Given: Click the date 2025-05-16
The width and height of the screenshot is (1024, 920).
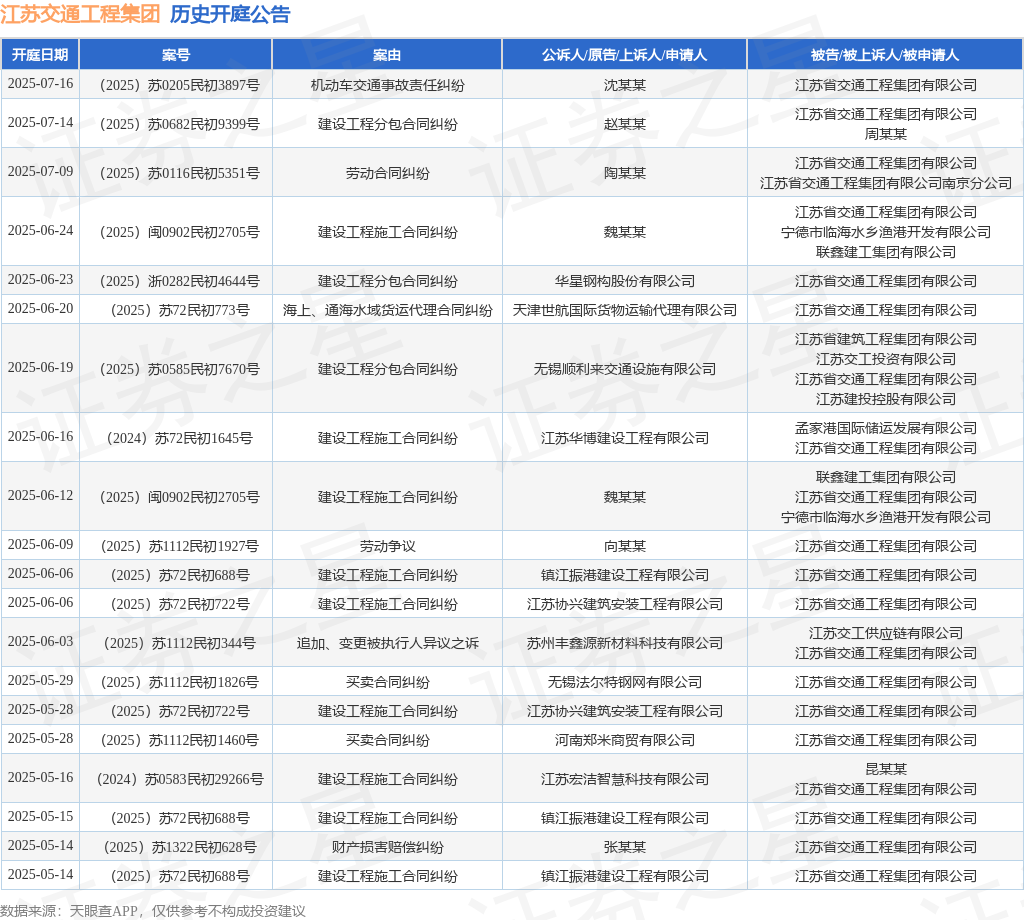Looking at the screenshot, I should (40, 778).
